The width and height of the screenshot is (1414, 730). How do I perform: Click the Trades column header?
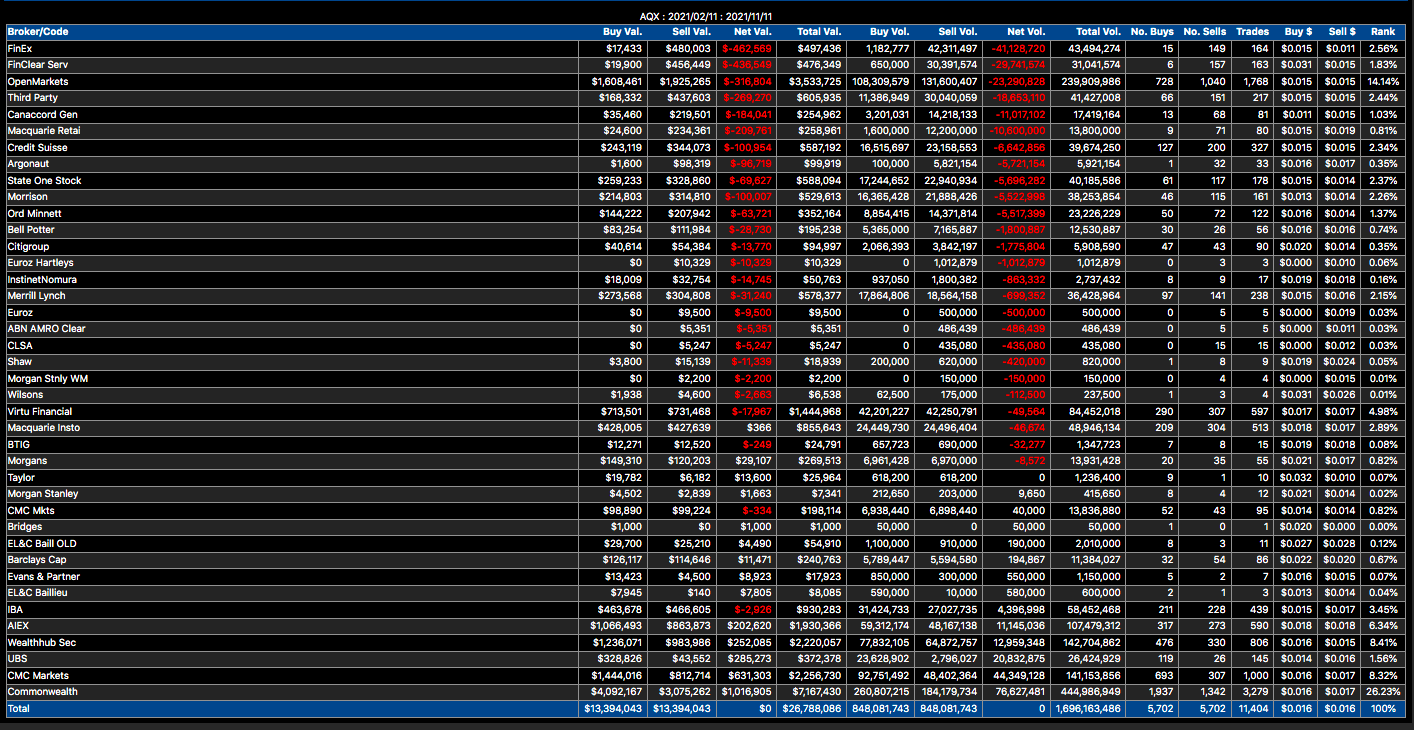click(x=1252, y=32)
